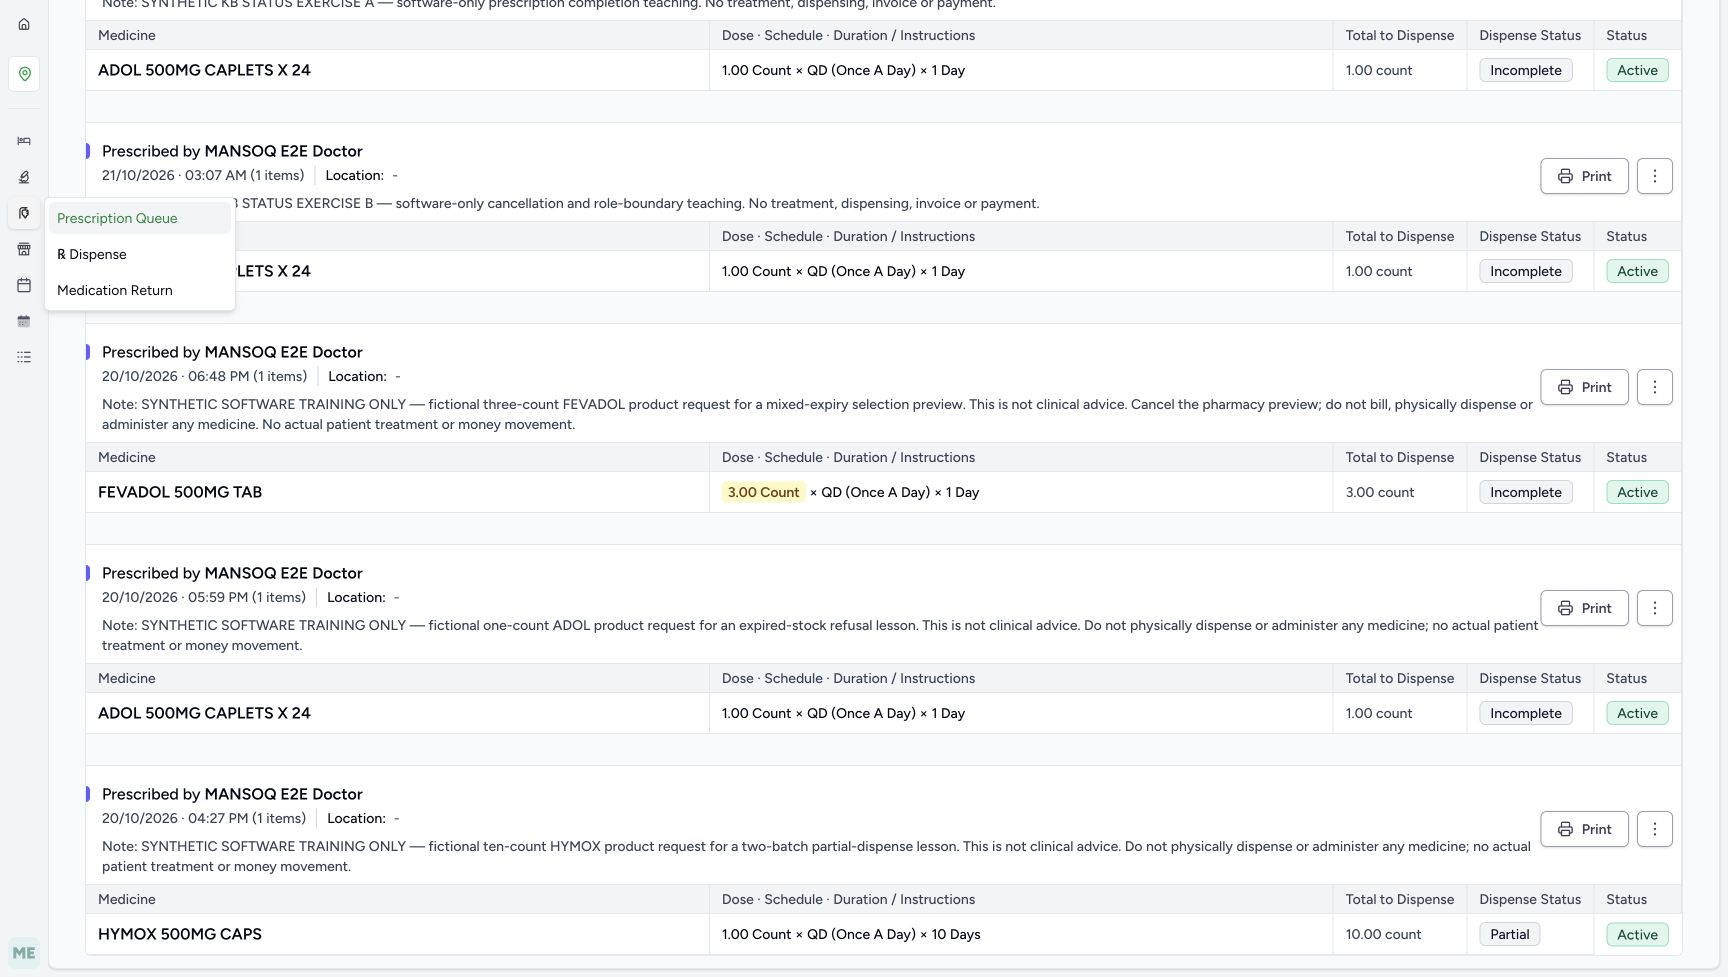This screenshot has height=977, width=1728.
Task: Click the Active status badge in HYMOX row
Action: click(1637, 934)
